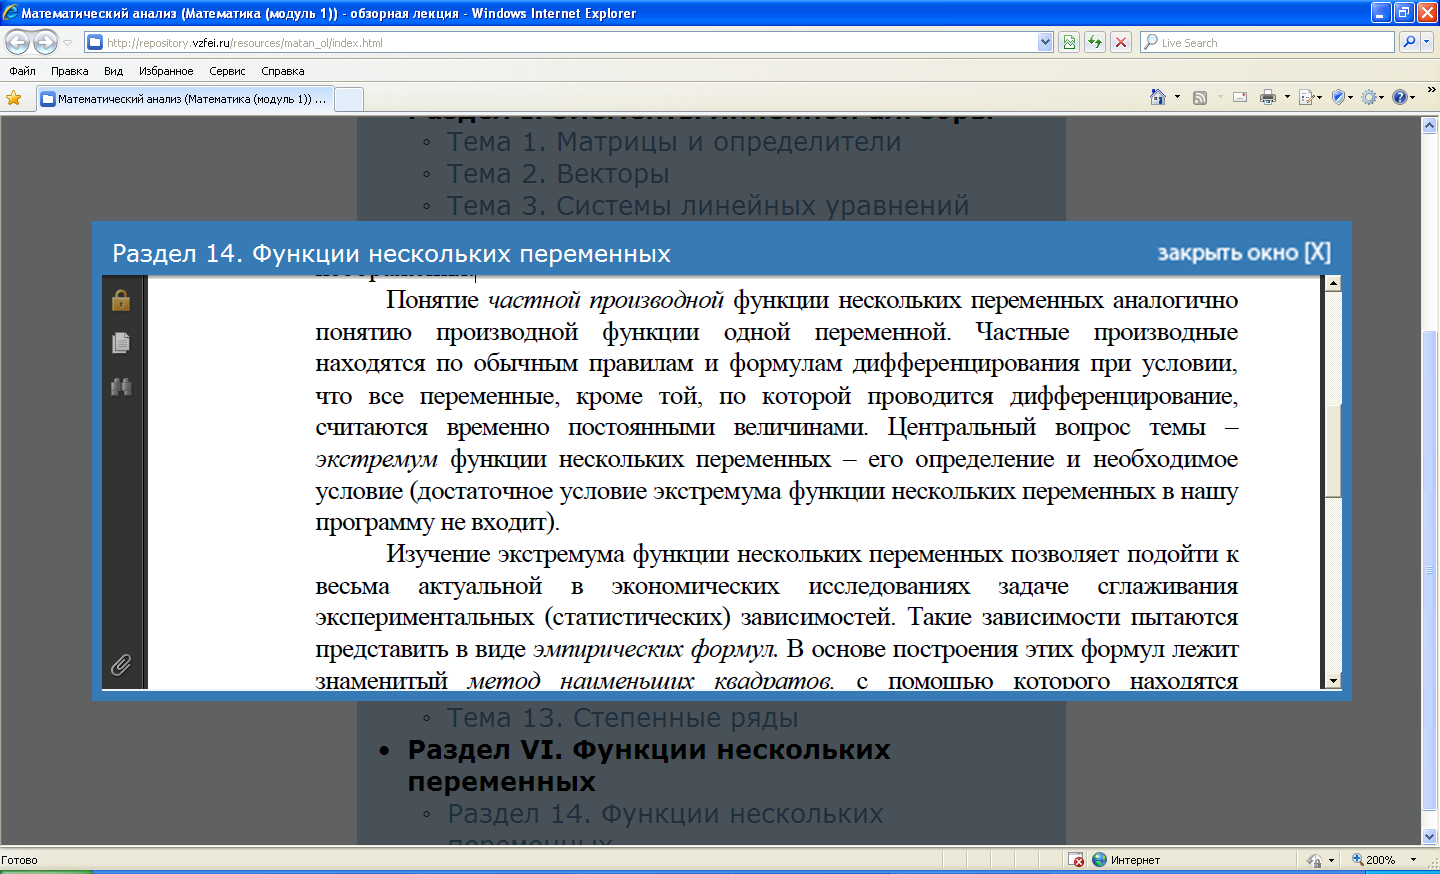The image size is (1440, 874).
Task: Click the Интернет security zone indicator
Action: pos(1126,860)
